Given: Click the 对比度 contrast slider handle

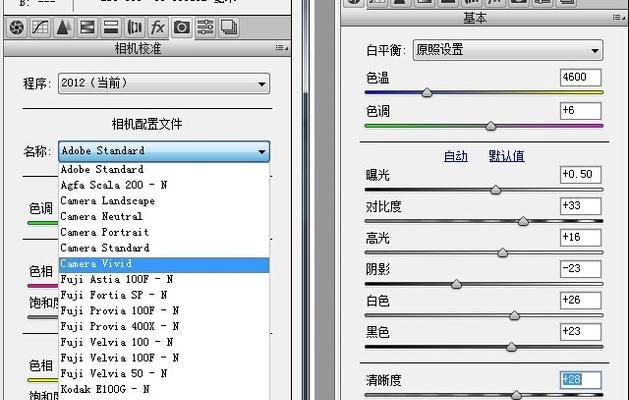Looking at the screenshot, I should coord(523,221).
